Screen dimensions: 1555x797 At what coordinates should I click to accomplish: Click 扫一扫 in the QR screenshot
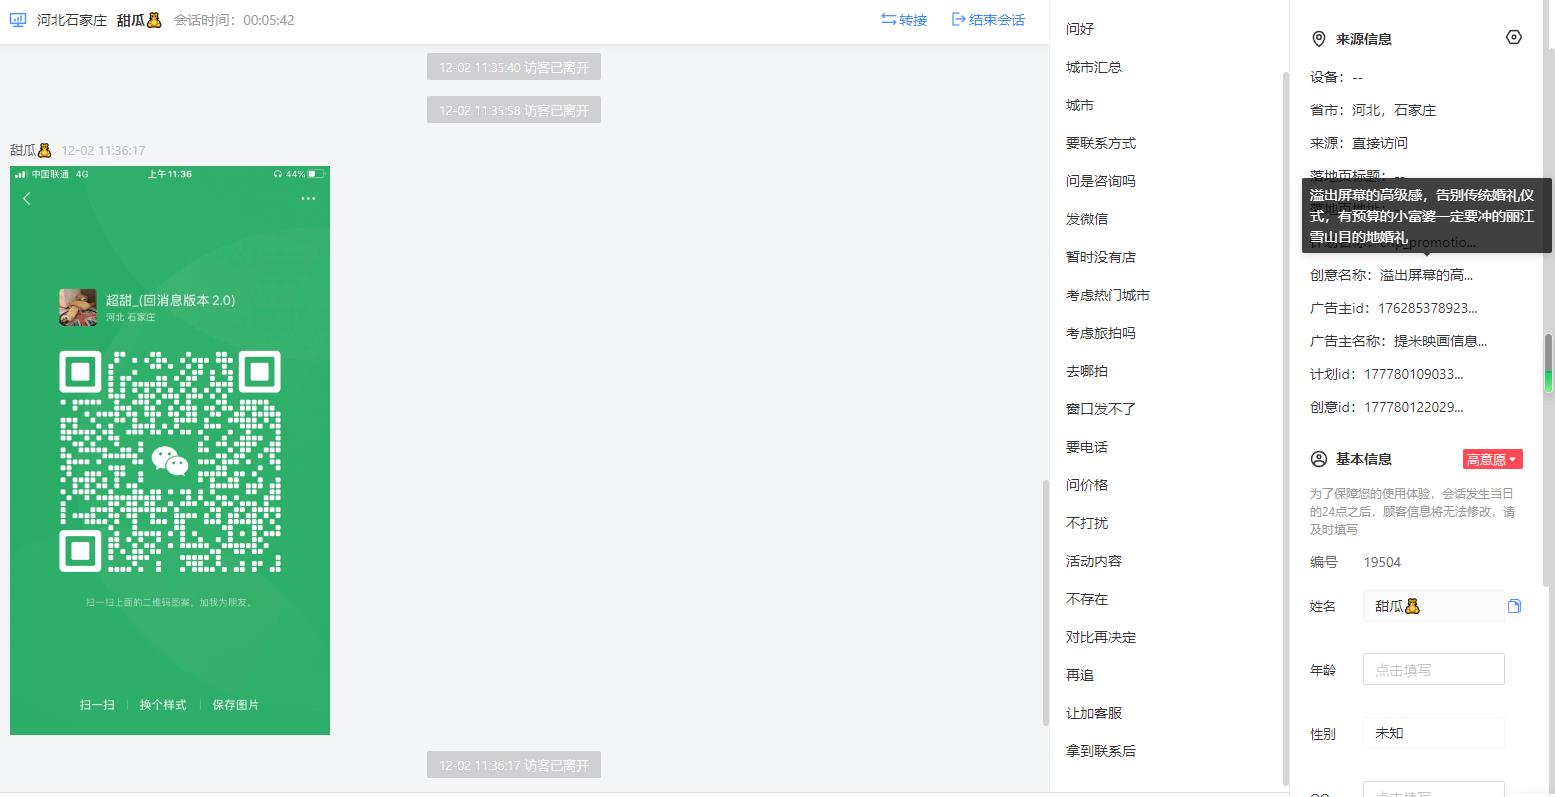point(97,705)
